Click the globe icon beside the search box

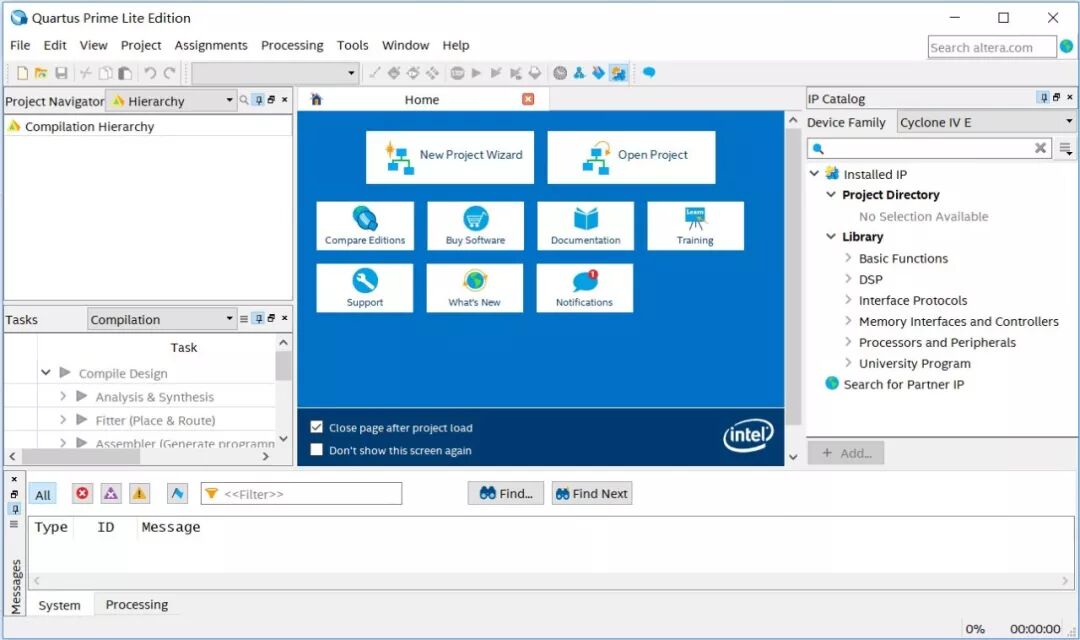pyautogui.click(x=1066, y=46)
